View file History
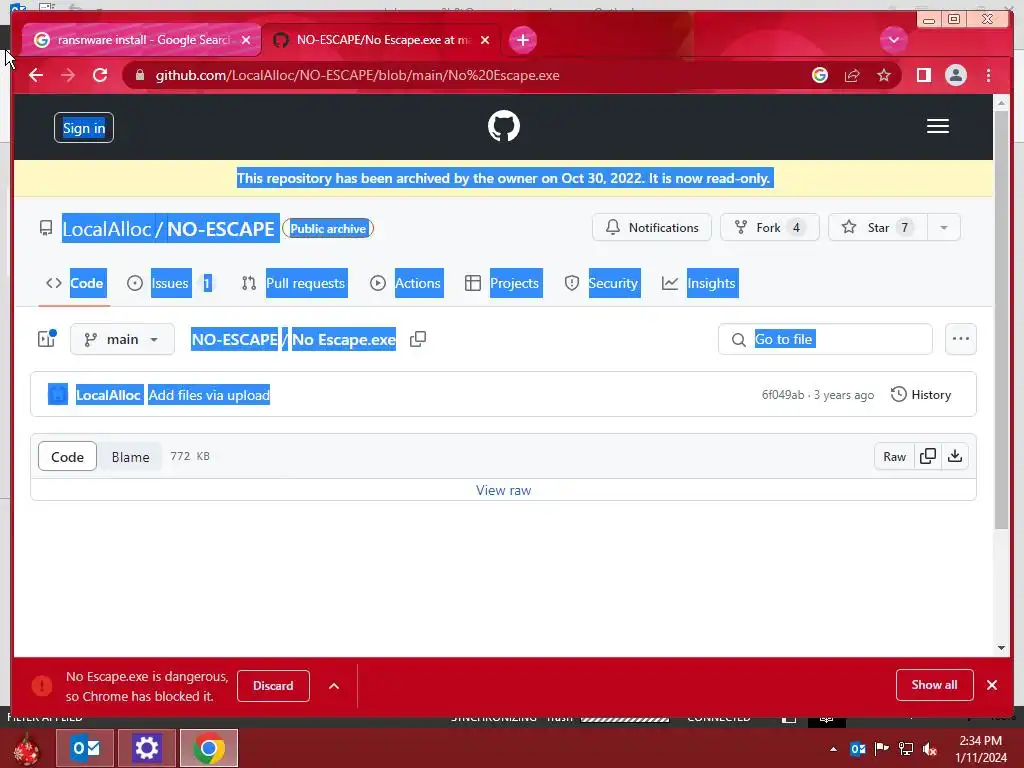 point(921,394)
